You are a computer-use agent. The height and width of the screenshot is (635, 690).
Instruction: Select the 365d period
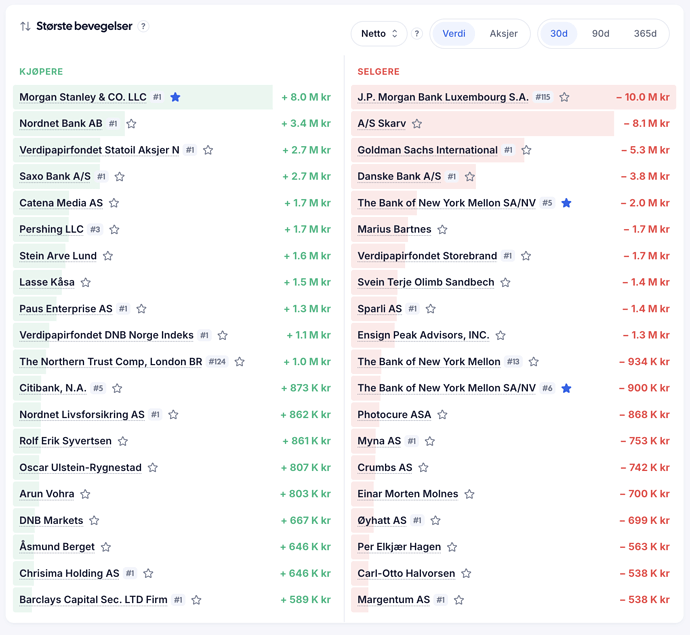[645, 33]
